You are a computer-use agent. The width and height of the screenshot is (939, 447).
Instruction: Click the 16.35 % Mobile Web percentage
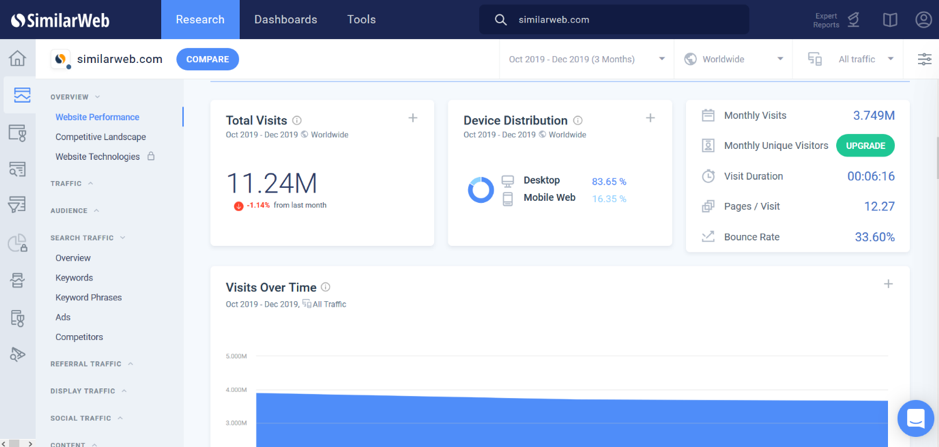pos(609,199)
